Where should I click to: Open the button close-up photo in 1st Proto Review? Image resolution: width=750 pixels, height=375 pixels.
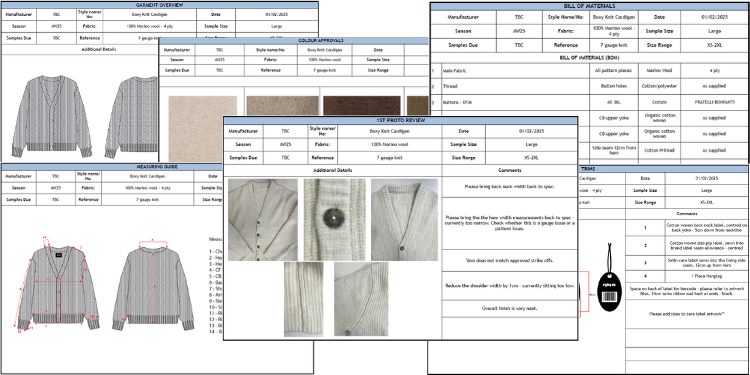point(334,220)
